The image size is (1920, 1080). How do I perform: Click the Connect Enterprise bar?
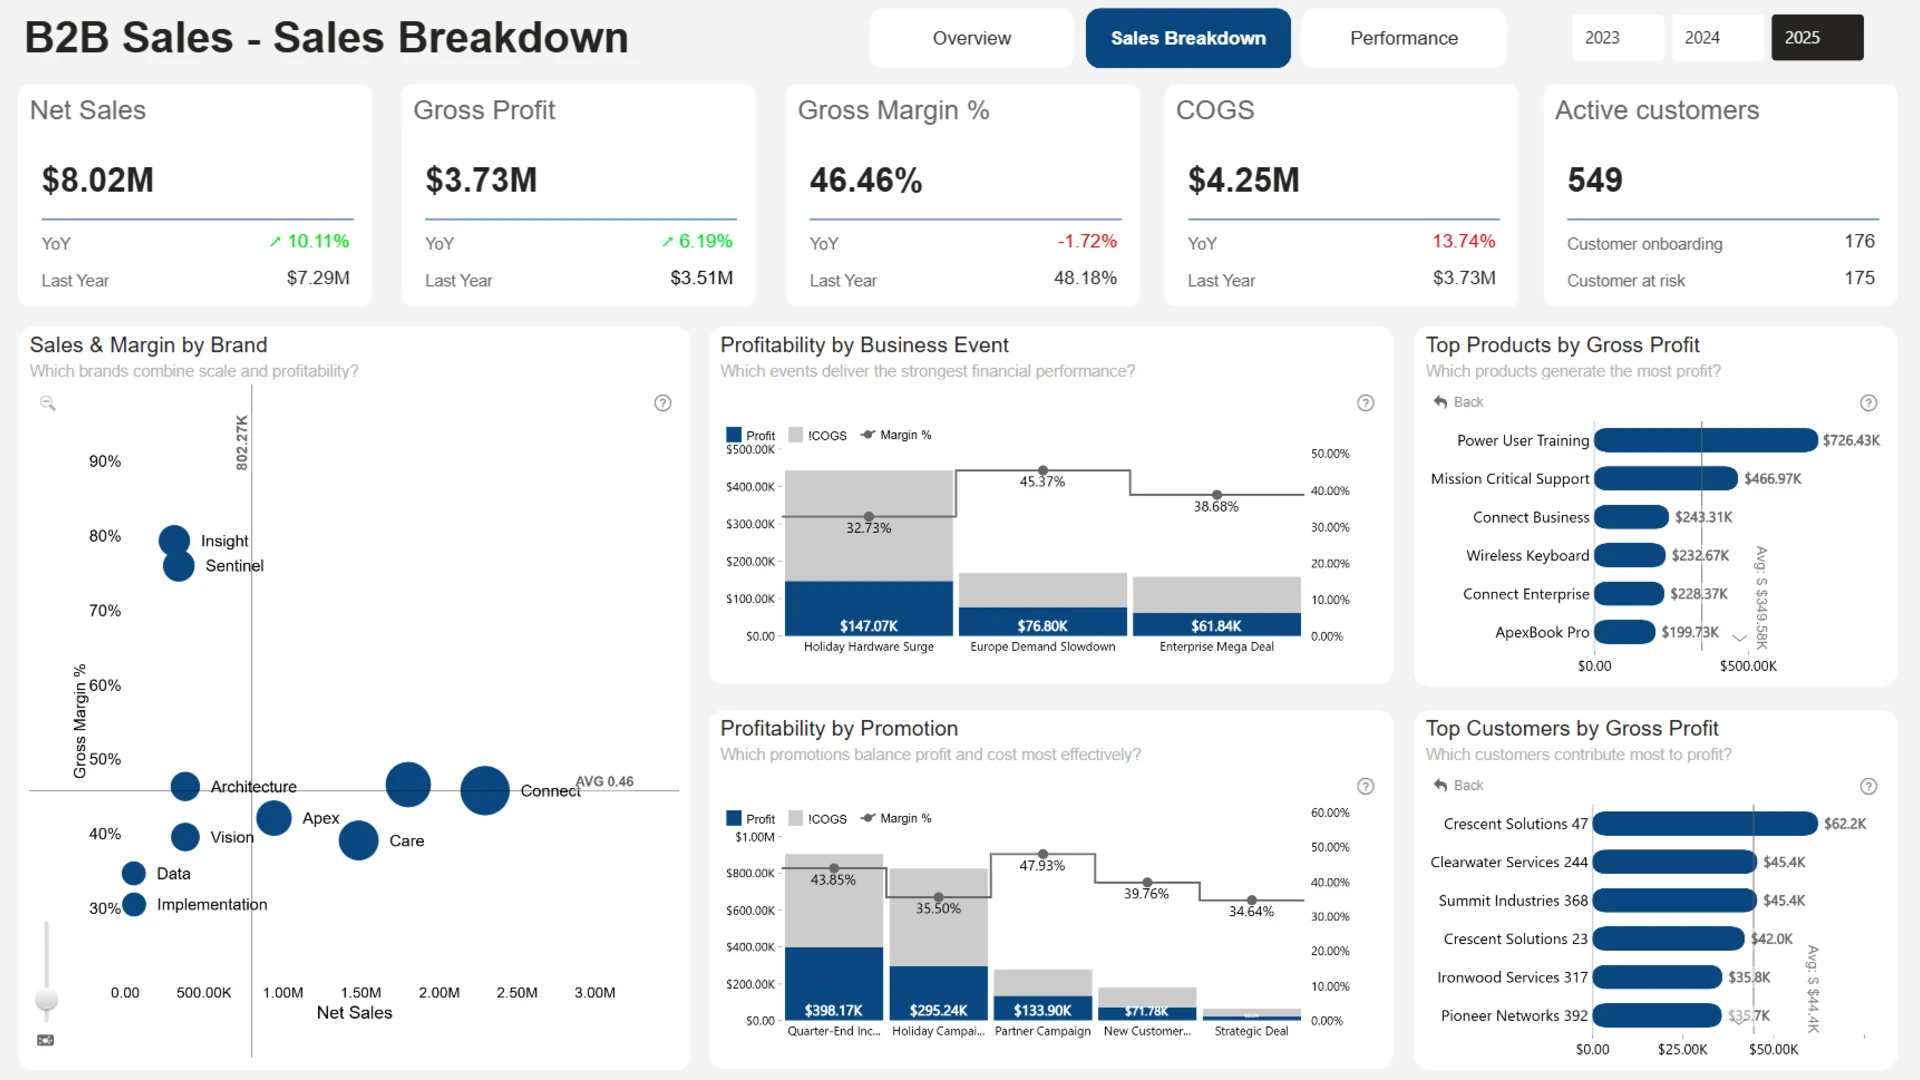1630,594
